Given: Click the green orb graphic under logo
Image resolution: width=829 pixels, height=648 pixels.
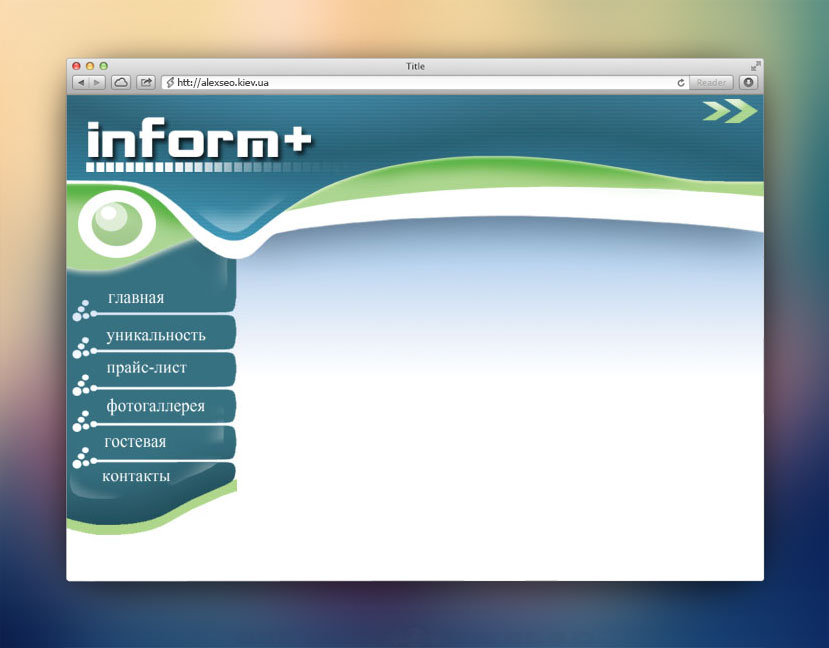Looking at the screenshot, I should click(117, 224).
